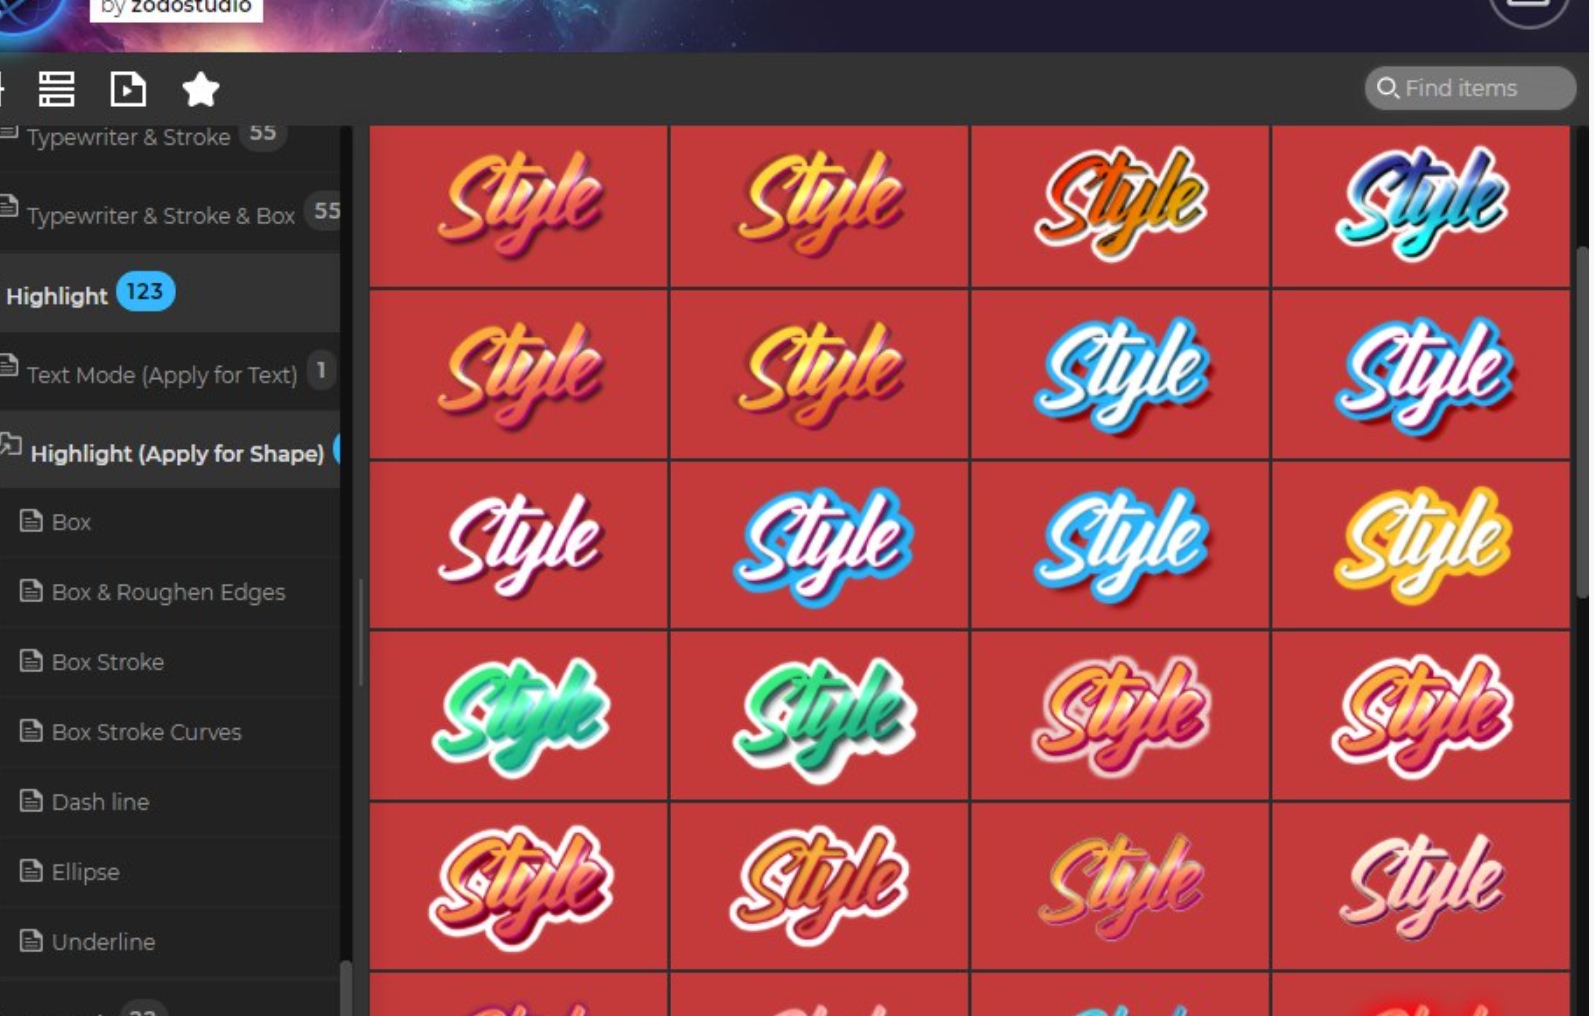Focus the Find items search field

[1470, 88]
